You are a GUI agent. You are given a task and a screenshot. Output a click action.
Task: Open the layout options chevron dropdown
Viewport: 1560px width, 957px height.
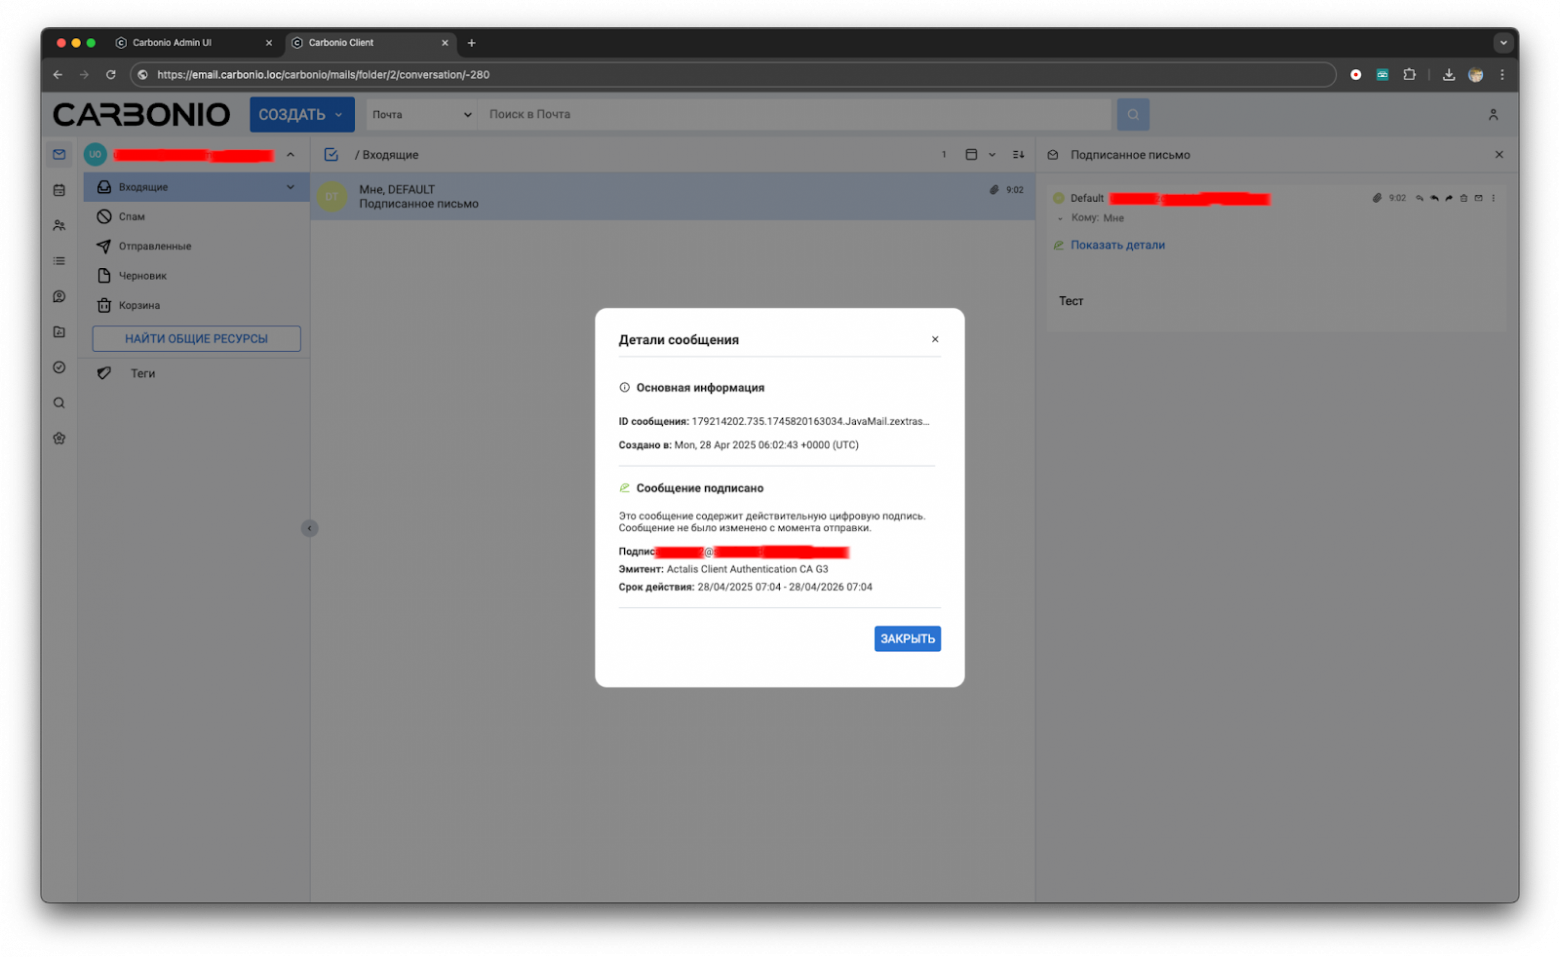992,155
